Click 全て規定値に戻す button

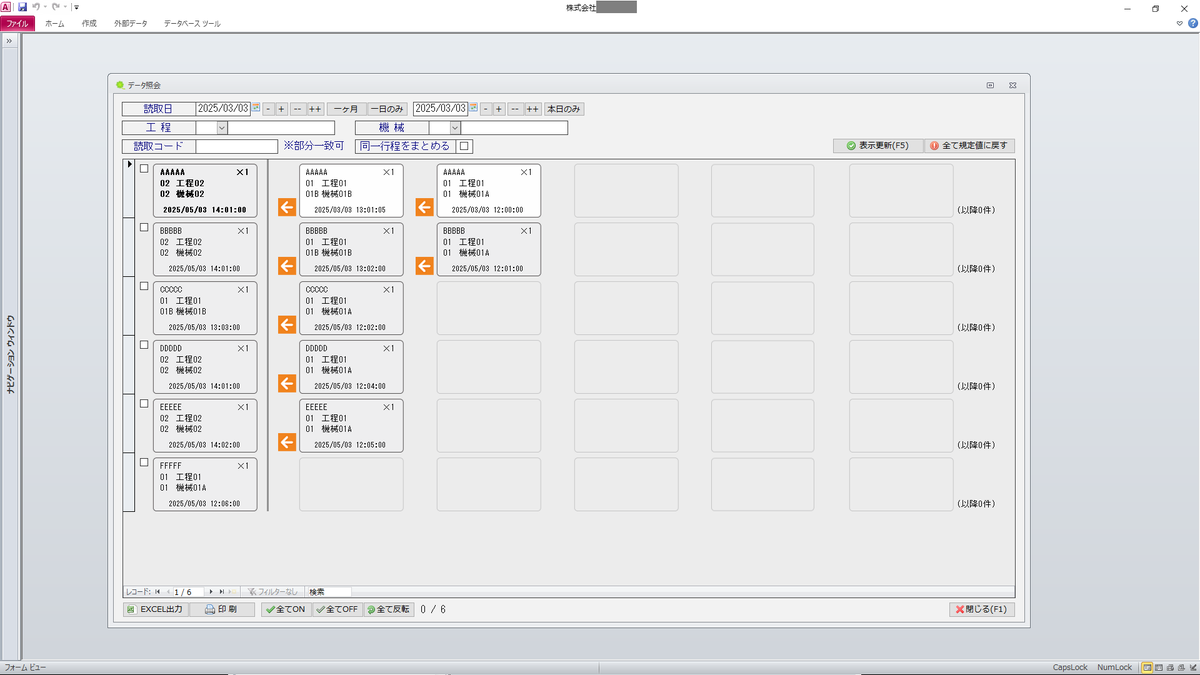pos(970,145)
